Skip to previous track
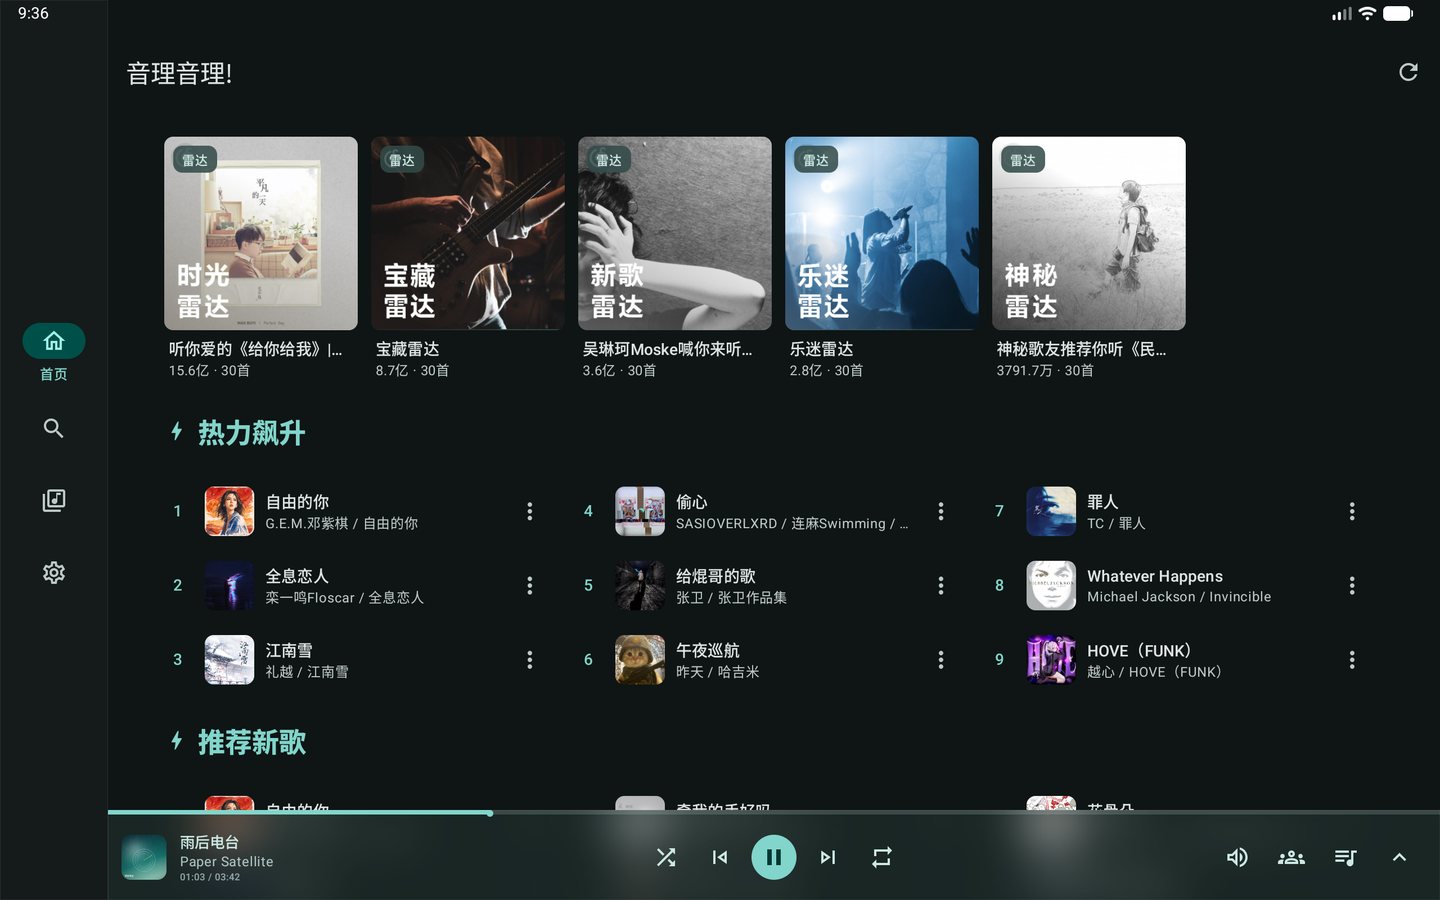This screenshot has width=1440, height=900. [720, 857]
